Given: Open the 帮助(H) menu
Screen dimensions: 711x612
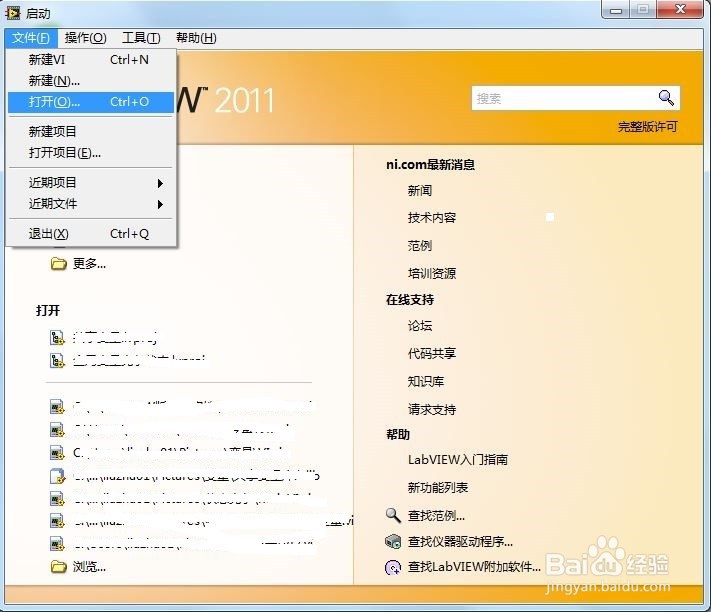Looking at the screenshot, I should (196, 38).
